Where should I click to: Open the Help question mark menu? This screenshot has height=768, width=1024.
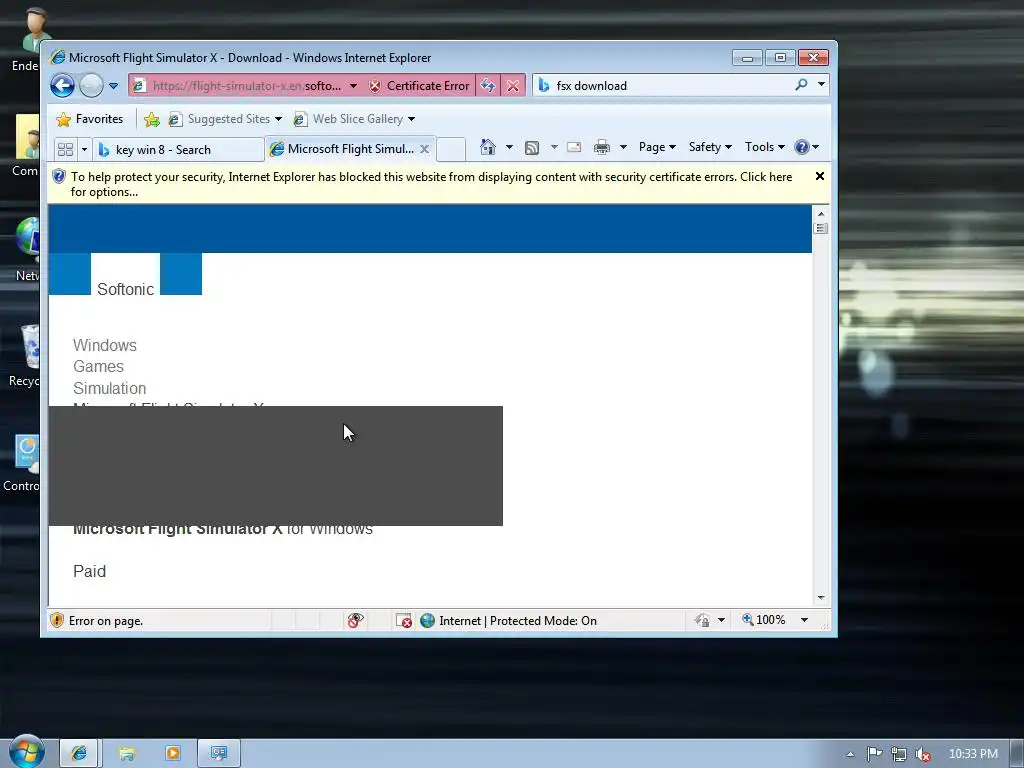(807, 147)
